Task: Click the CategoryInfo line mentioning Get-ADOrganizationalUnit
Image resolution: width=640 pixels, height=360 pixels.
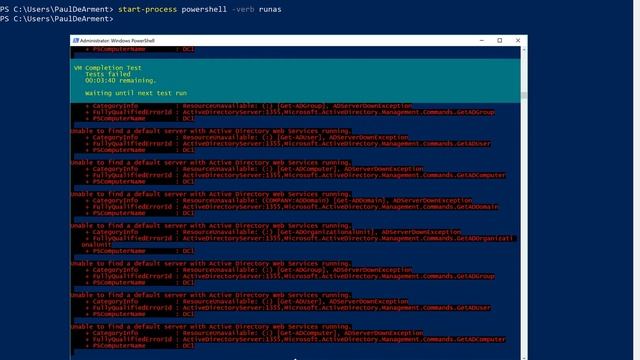Action: [273, 232]
